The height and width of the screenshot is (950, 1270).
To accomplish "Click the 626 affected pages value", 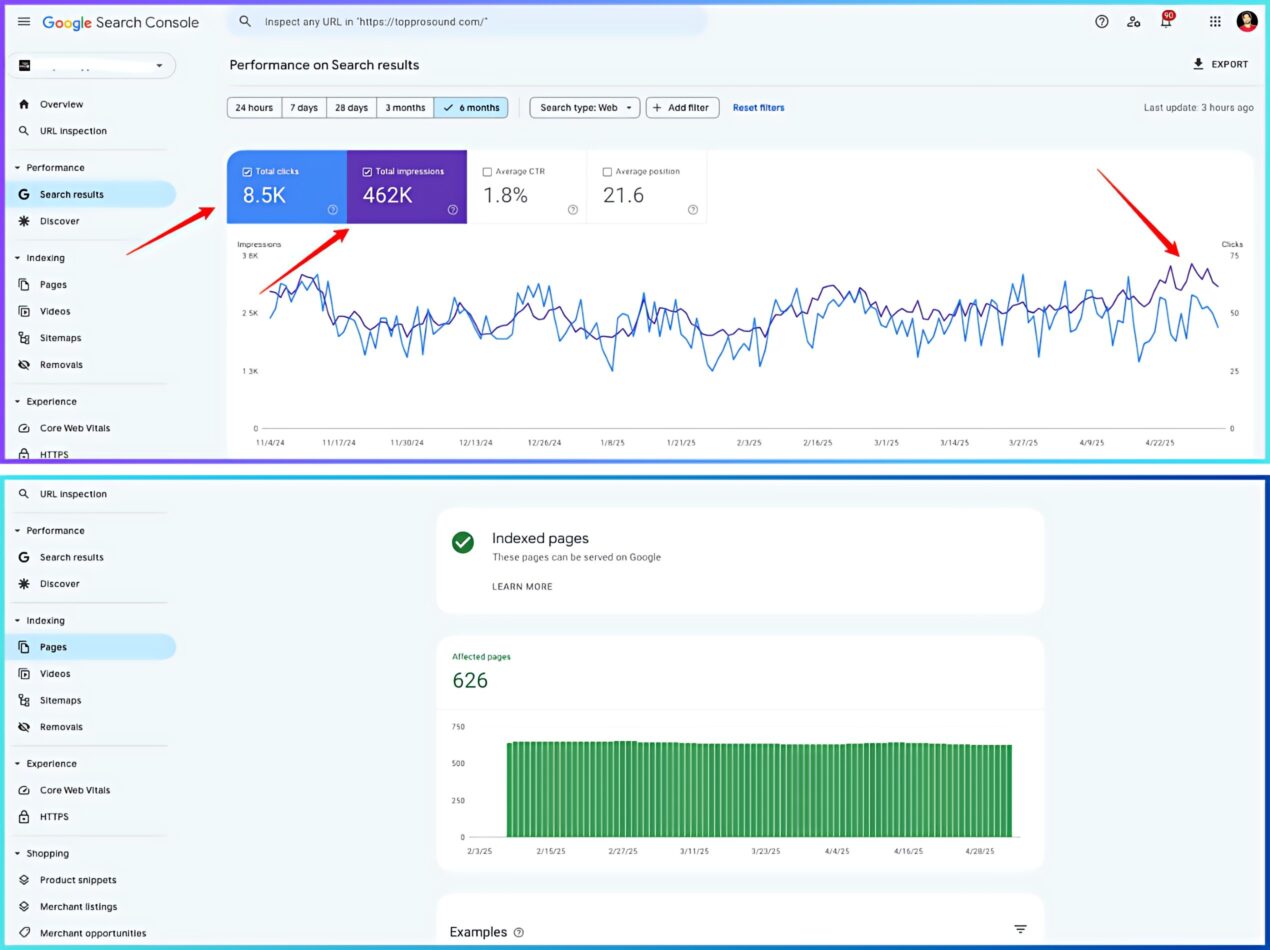I will pyautogui.click(x=470, y=681).
